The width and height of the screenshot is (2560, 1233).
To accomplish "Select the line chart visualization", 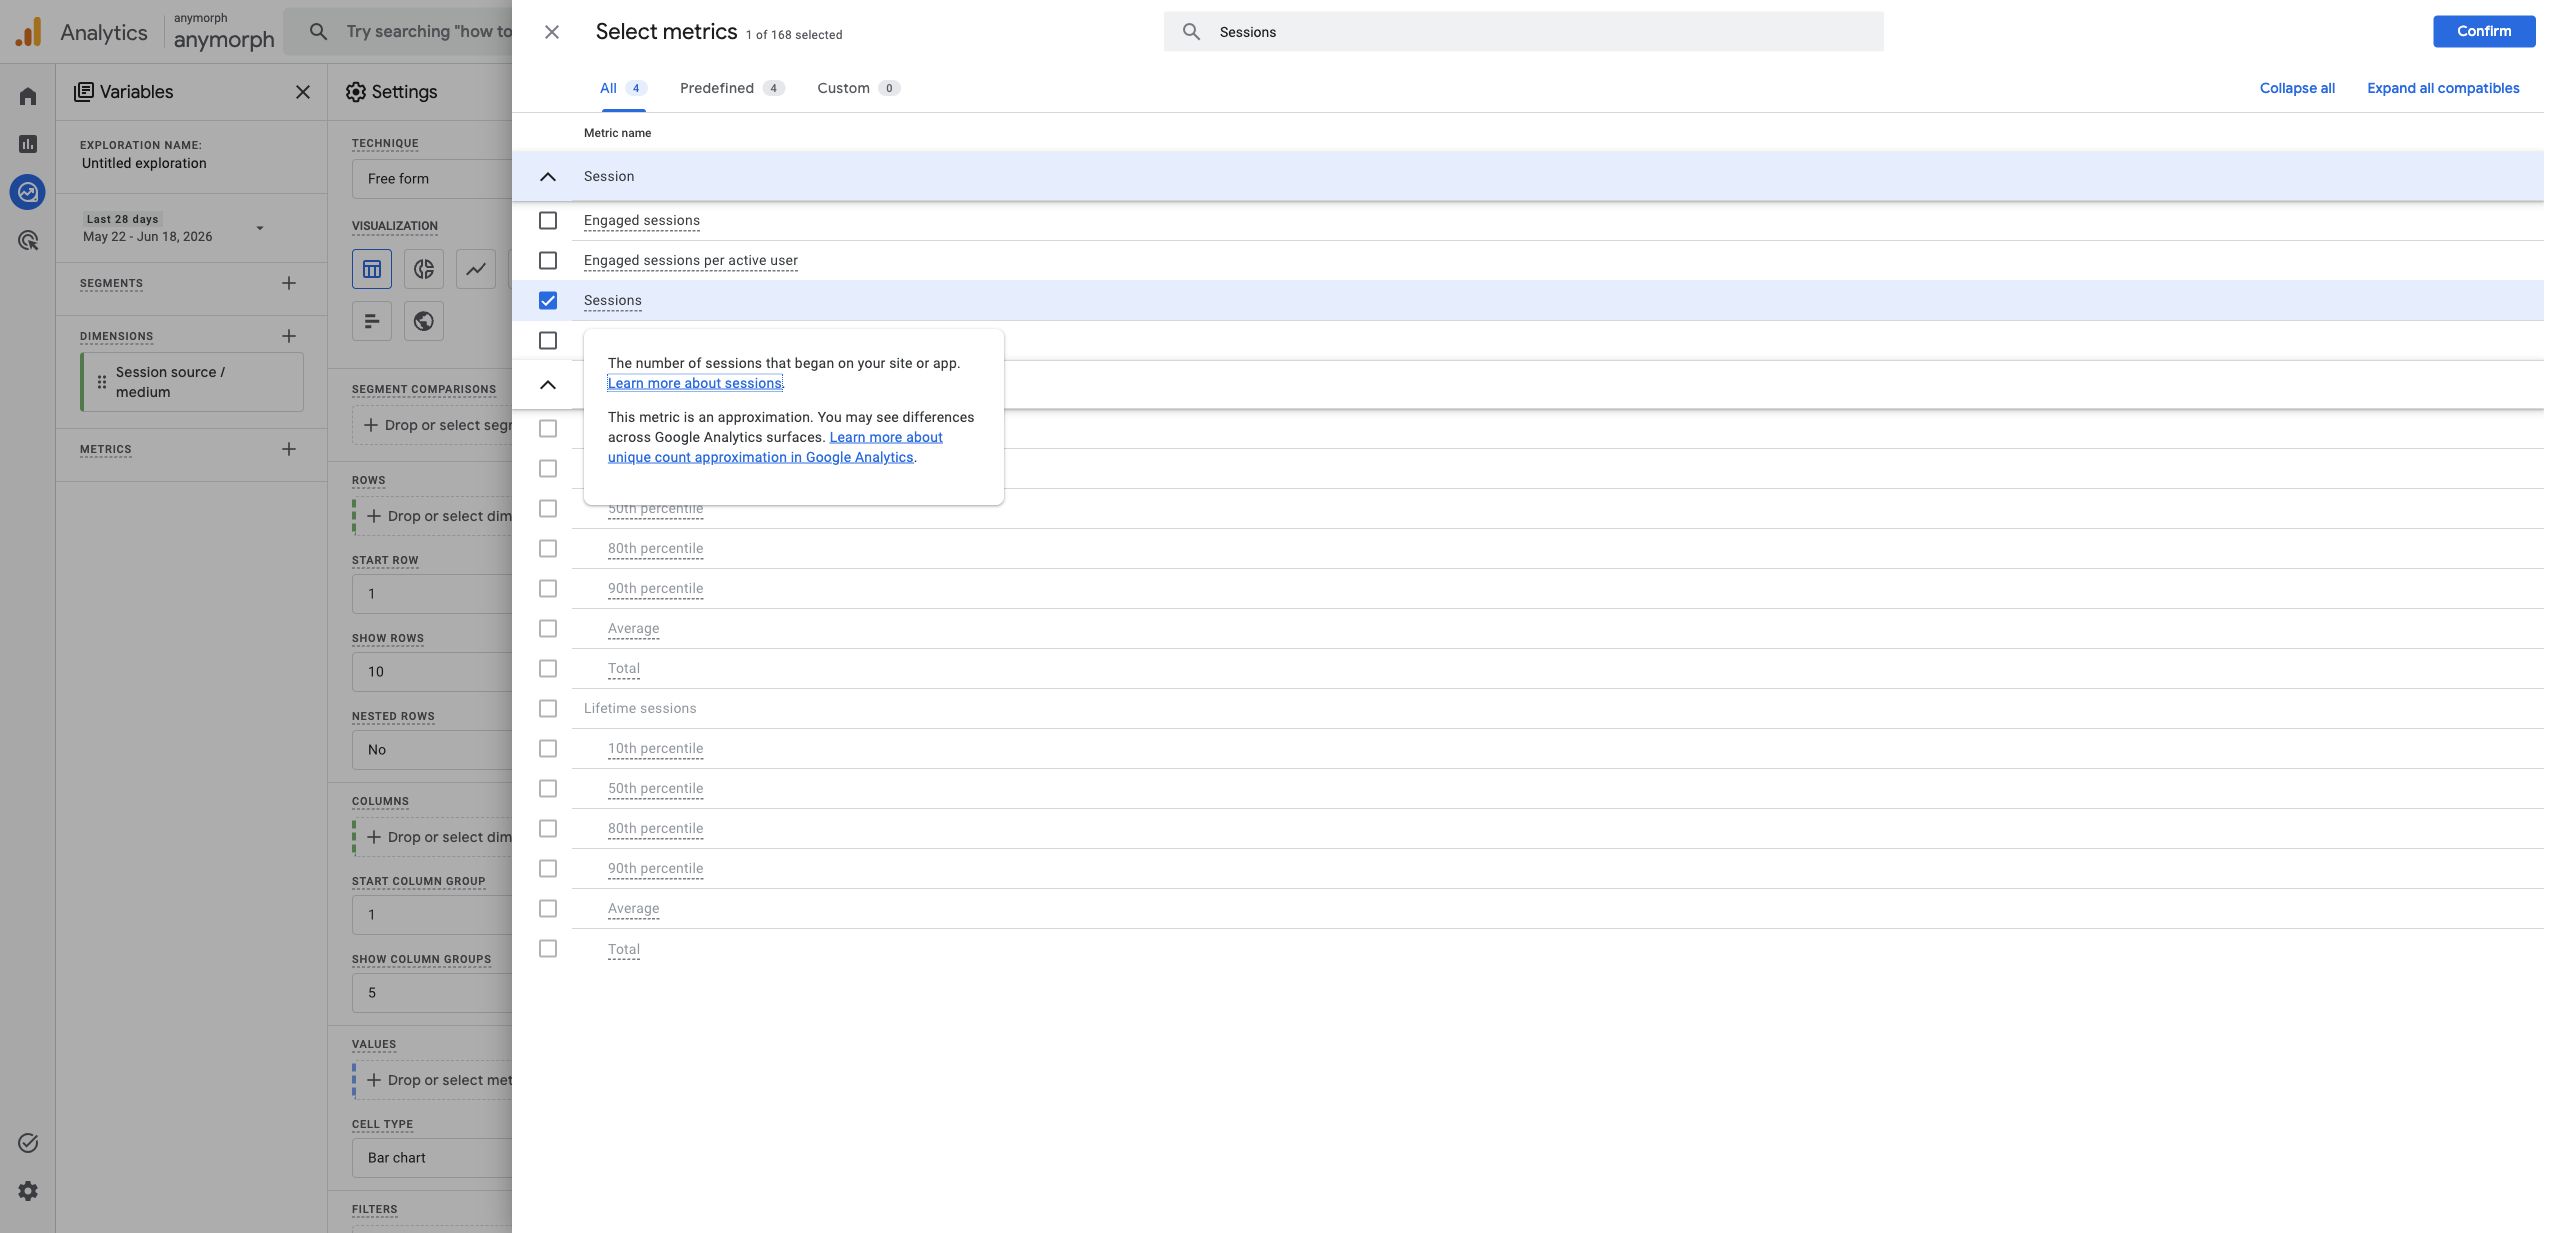I will pyautogui.click(x=476, y=268).
